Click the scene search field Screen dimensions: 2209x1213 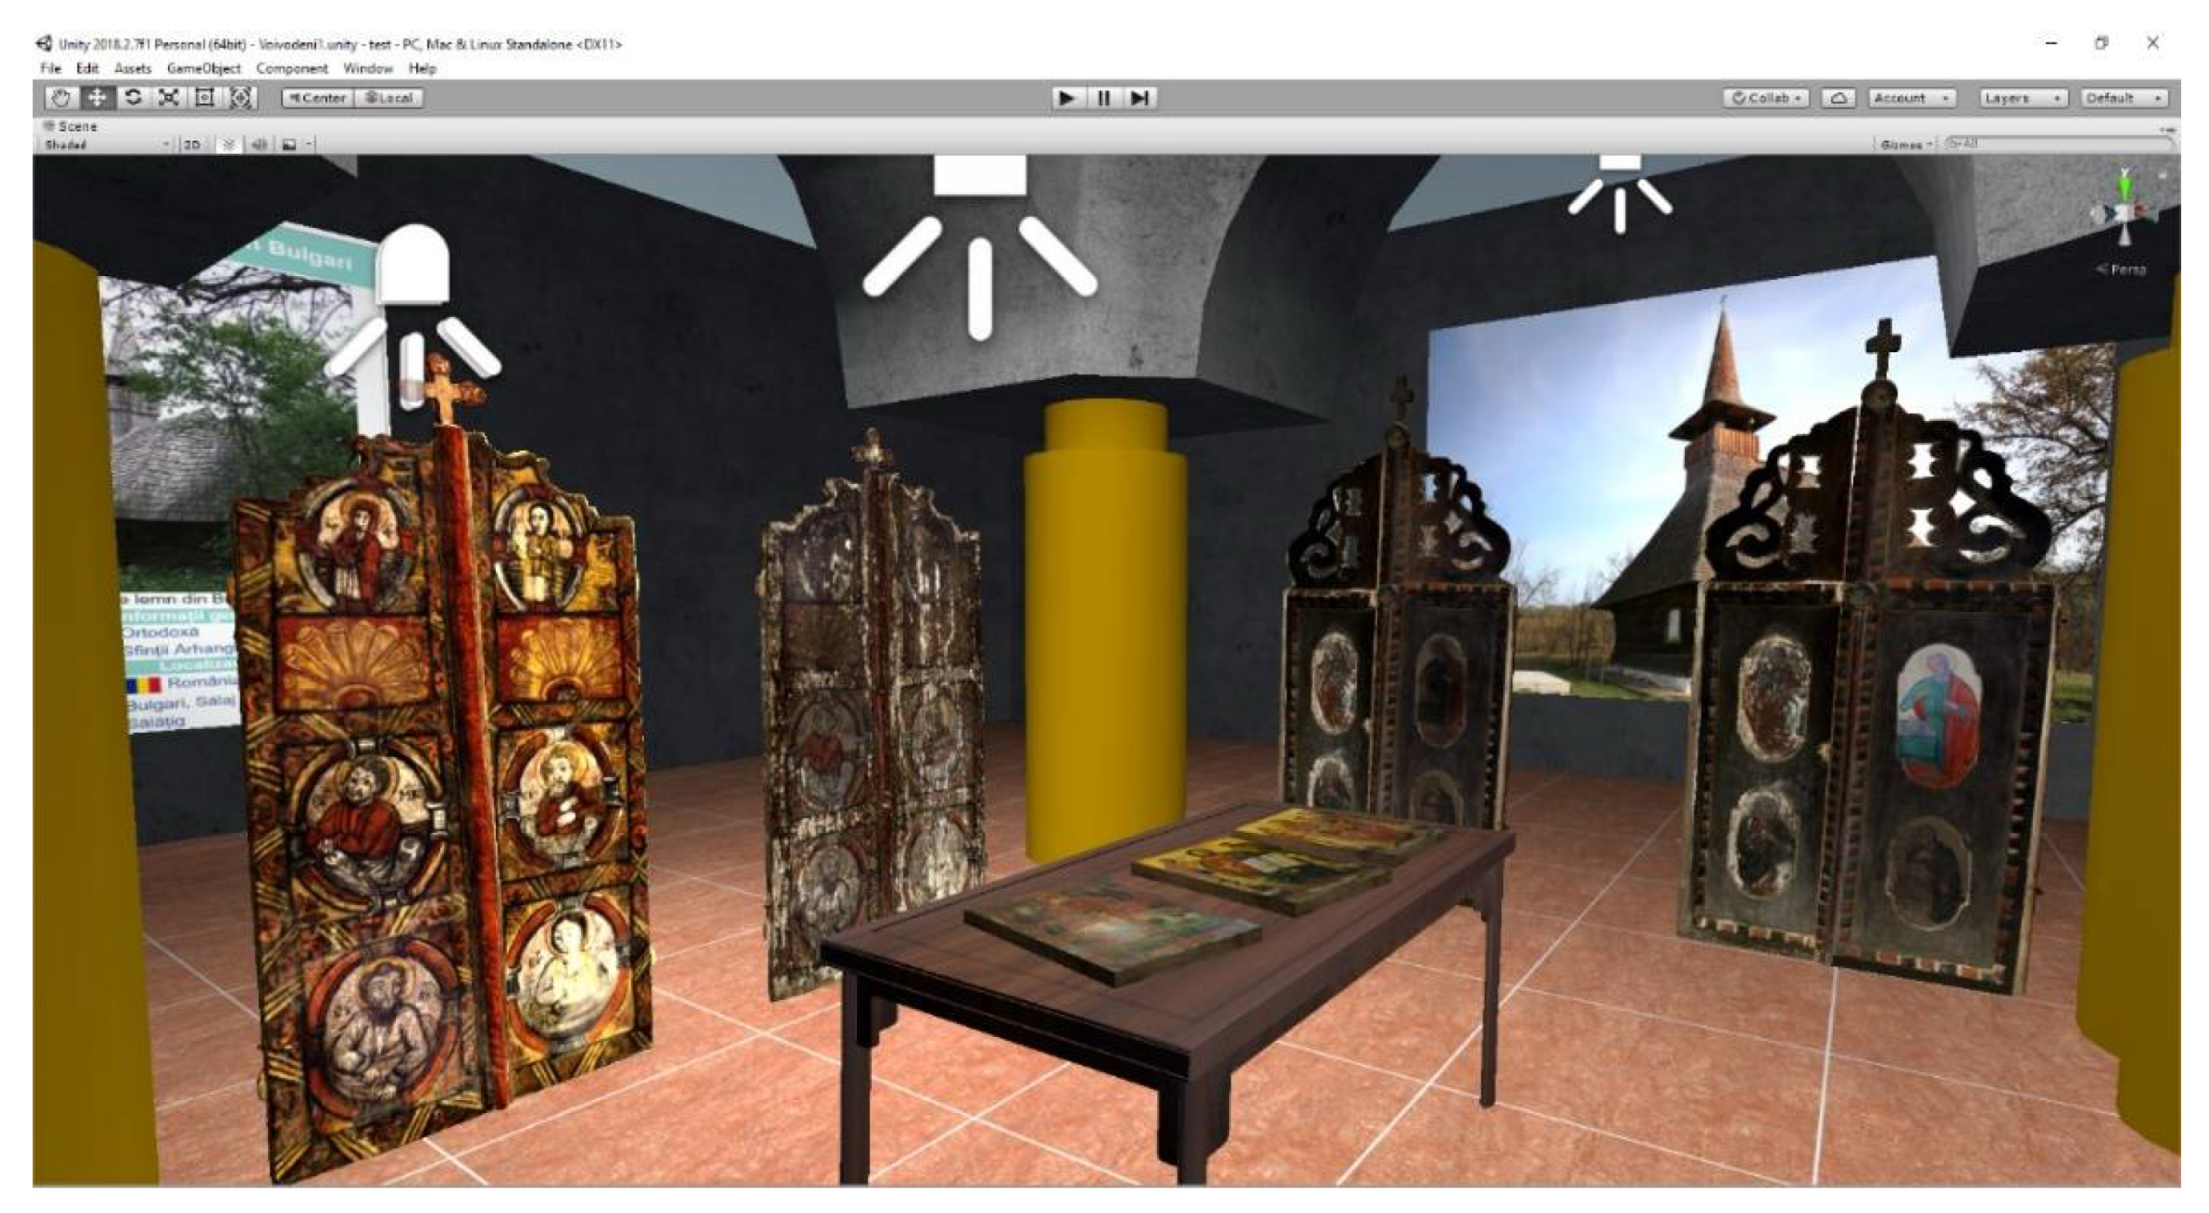(x=2058, y=144)
